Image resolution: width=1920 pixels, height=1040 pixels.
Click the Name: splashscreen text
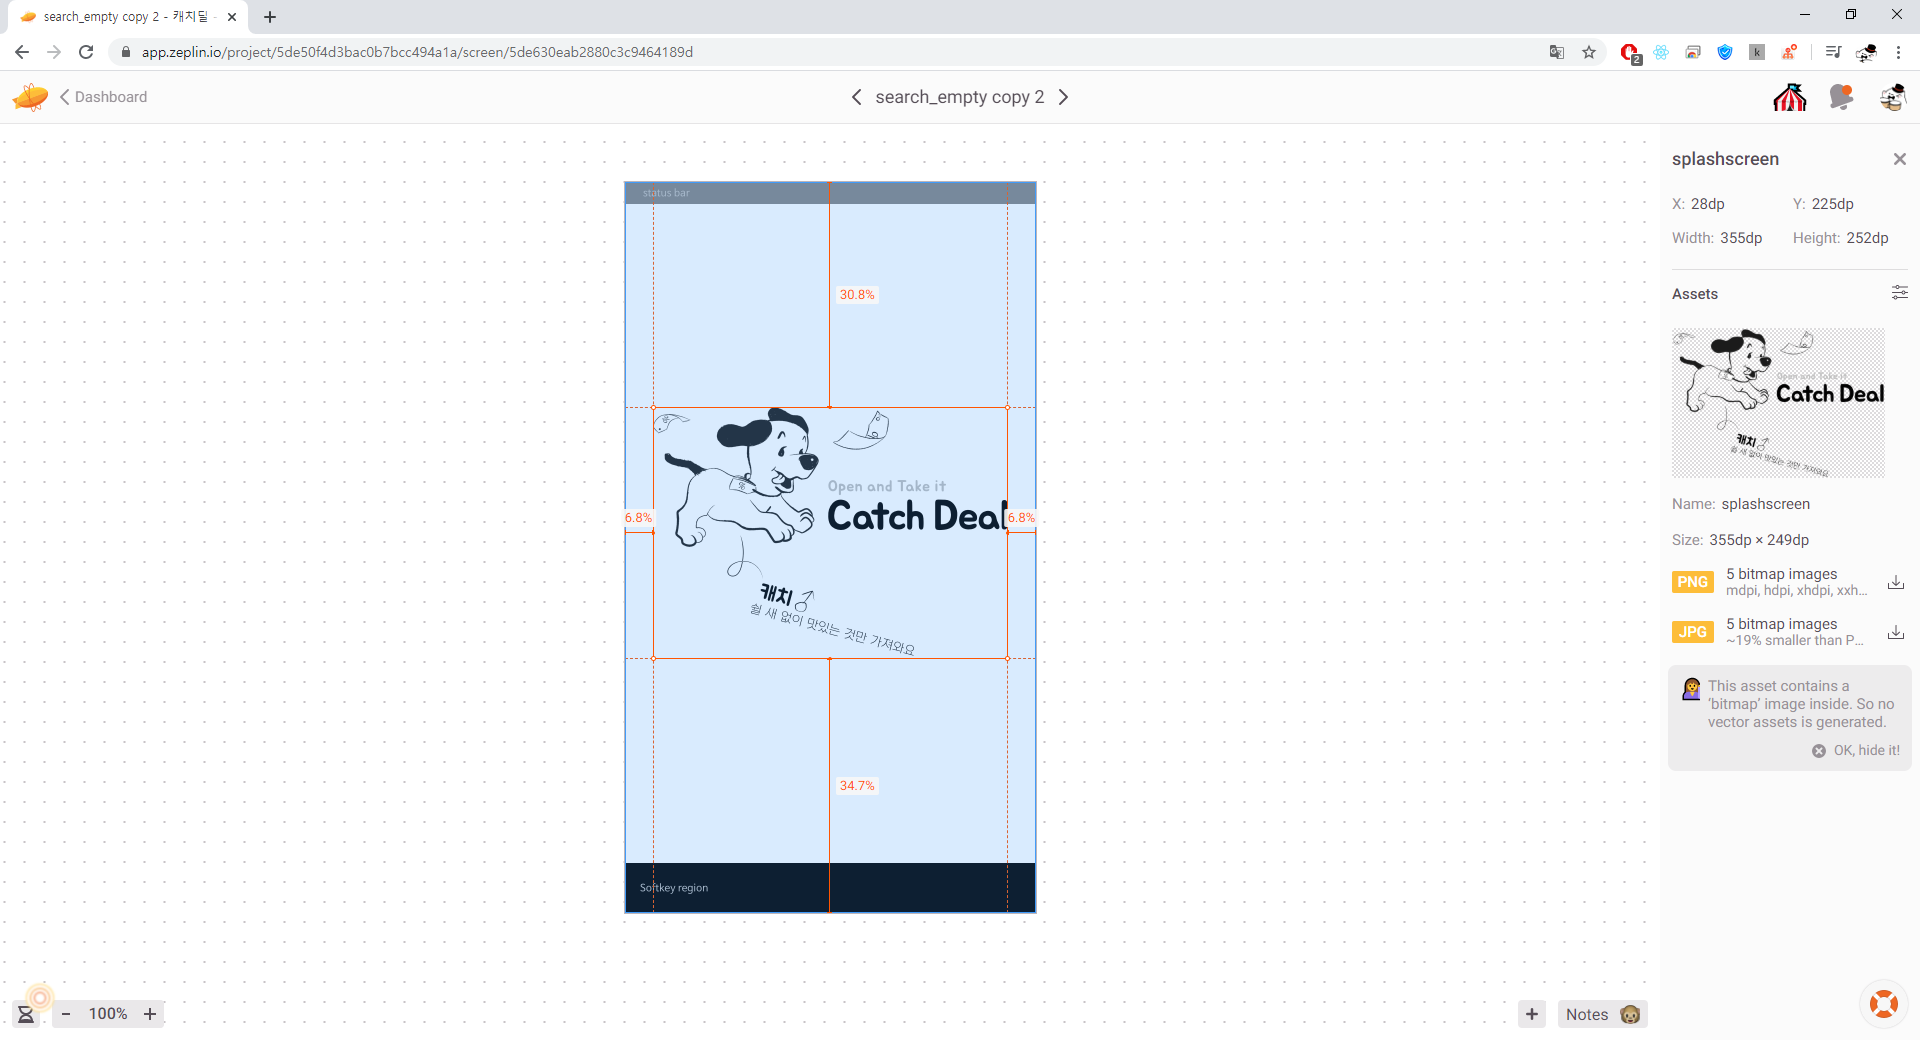[x=1741, y=504]
